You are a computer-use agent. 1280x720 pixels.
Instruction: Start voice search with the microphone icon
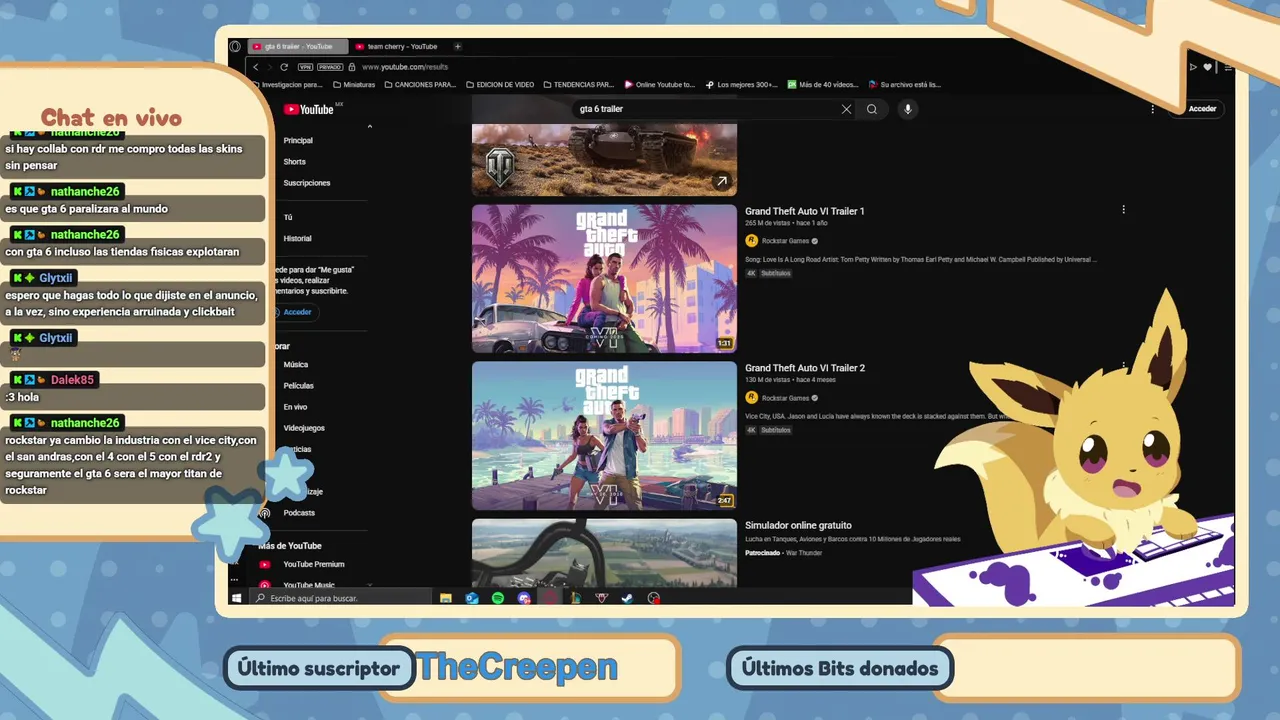coord(907,109)
